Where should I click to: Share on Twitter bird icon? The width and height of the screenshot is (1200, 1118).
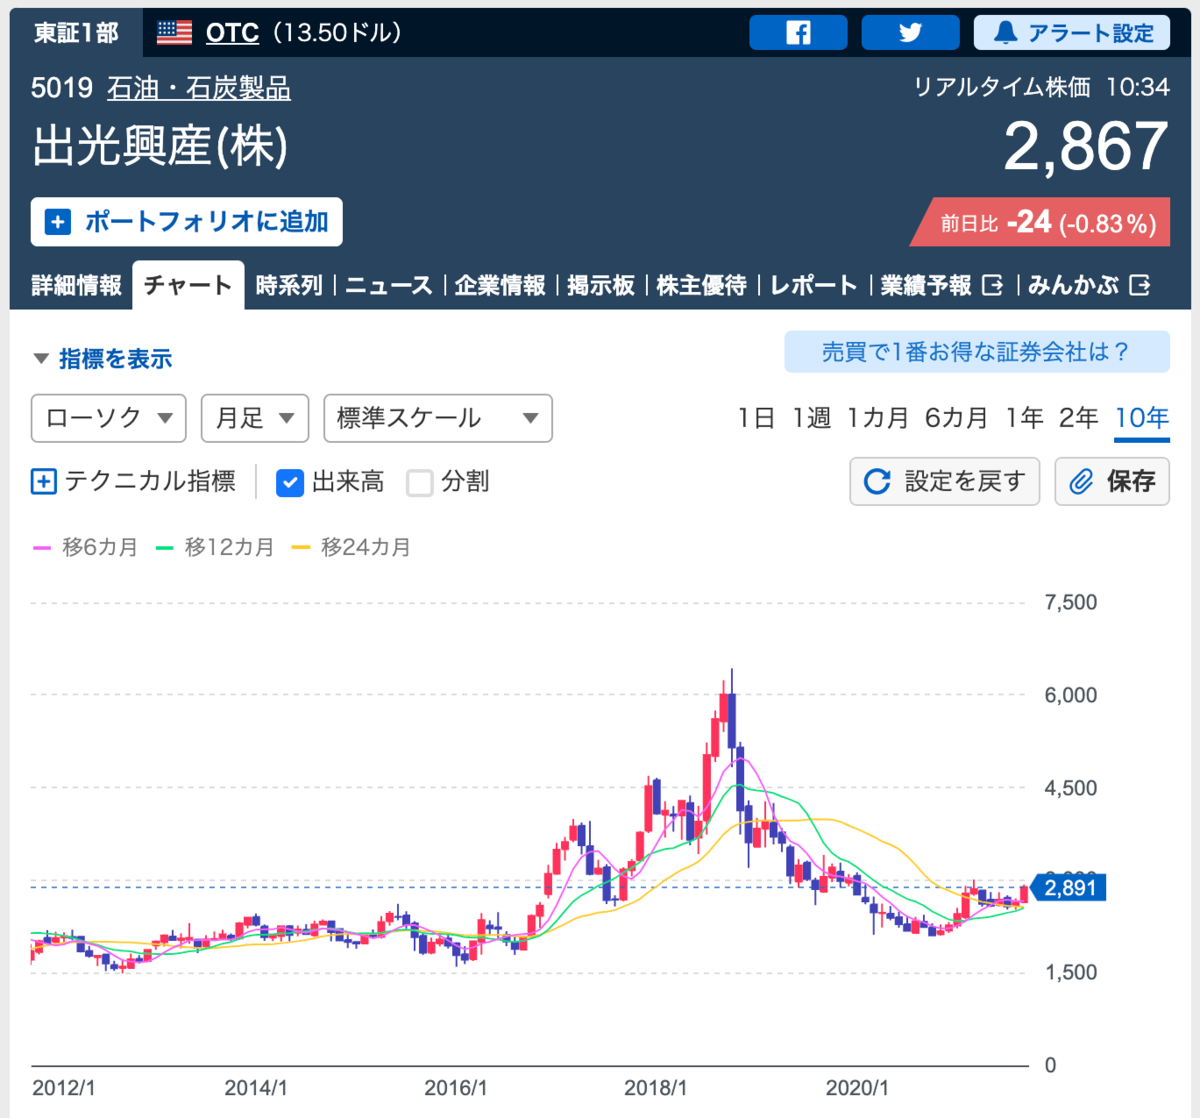[x=910, y=33]
